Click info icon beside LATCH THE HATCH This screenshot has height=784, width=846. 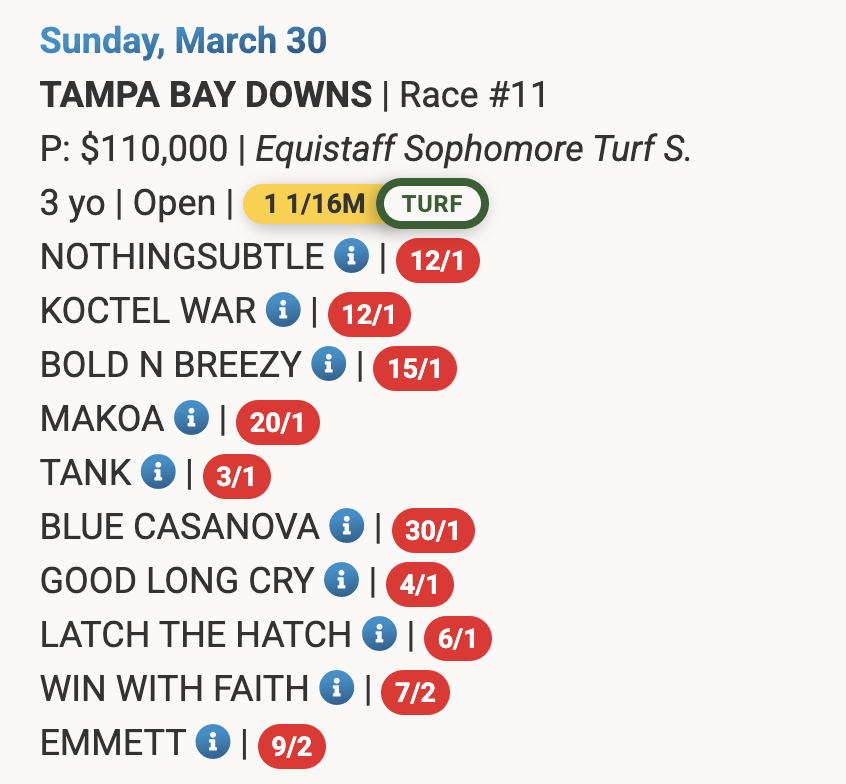tap(378, 634)
